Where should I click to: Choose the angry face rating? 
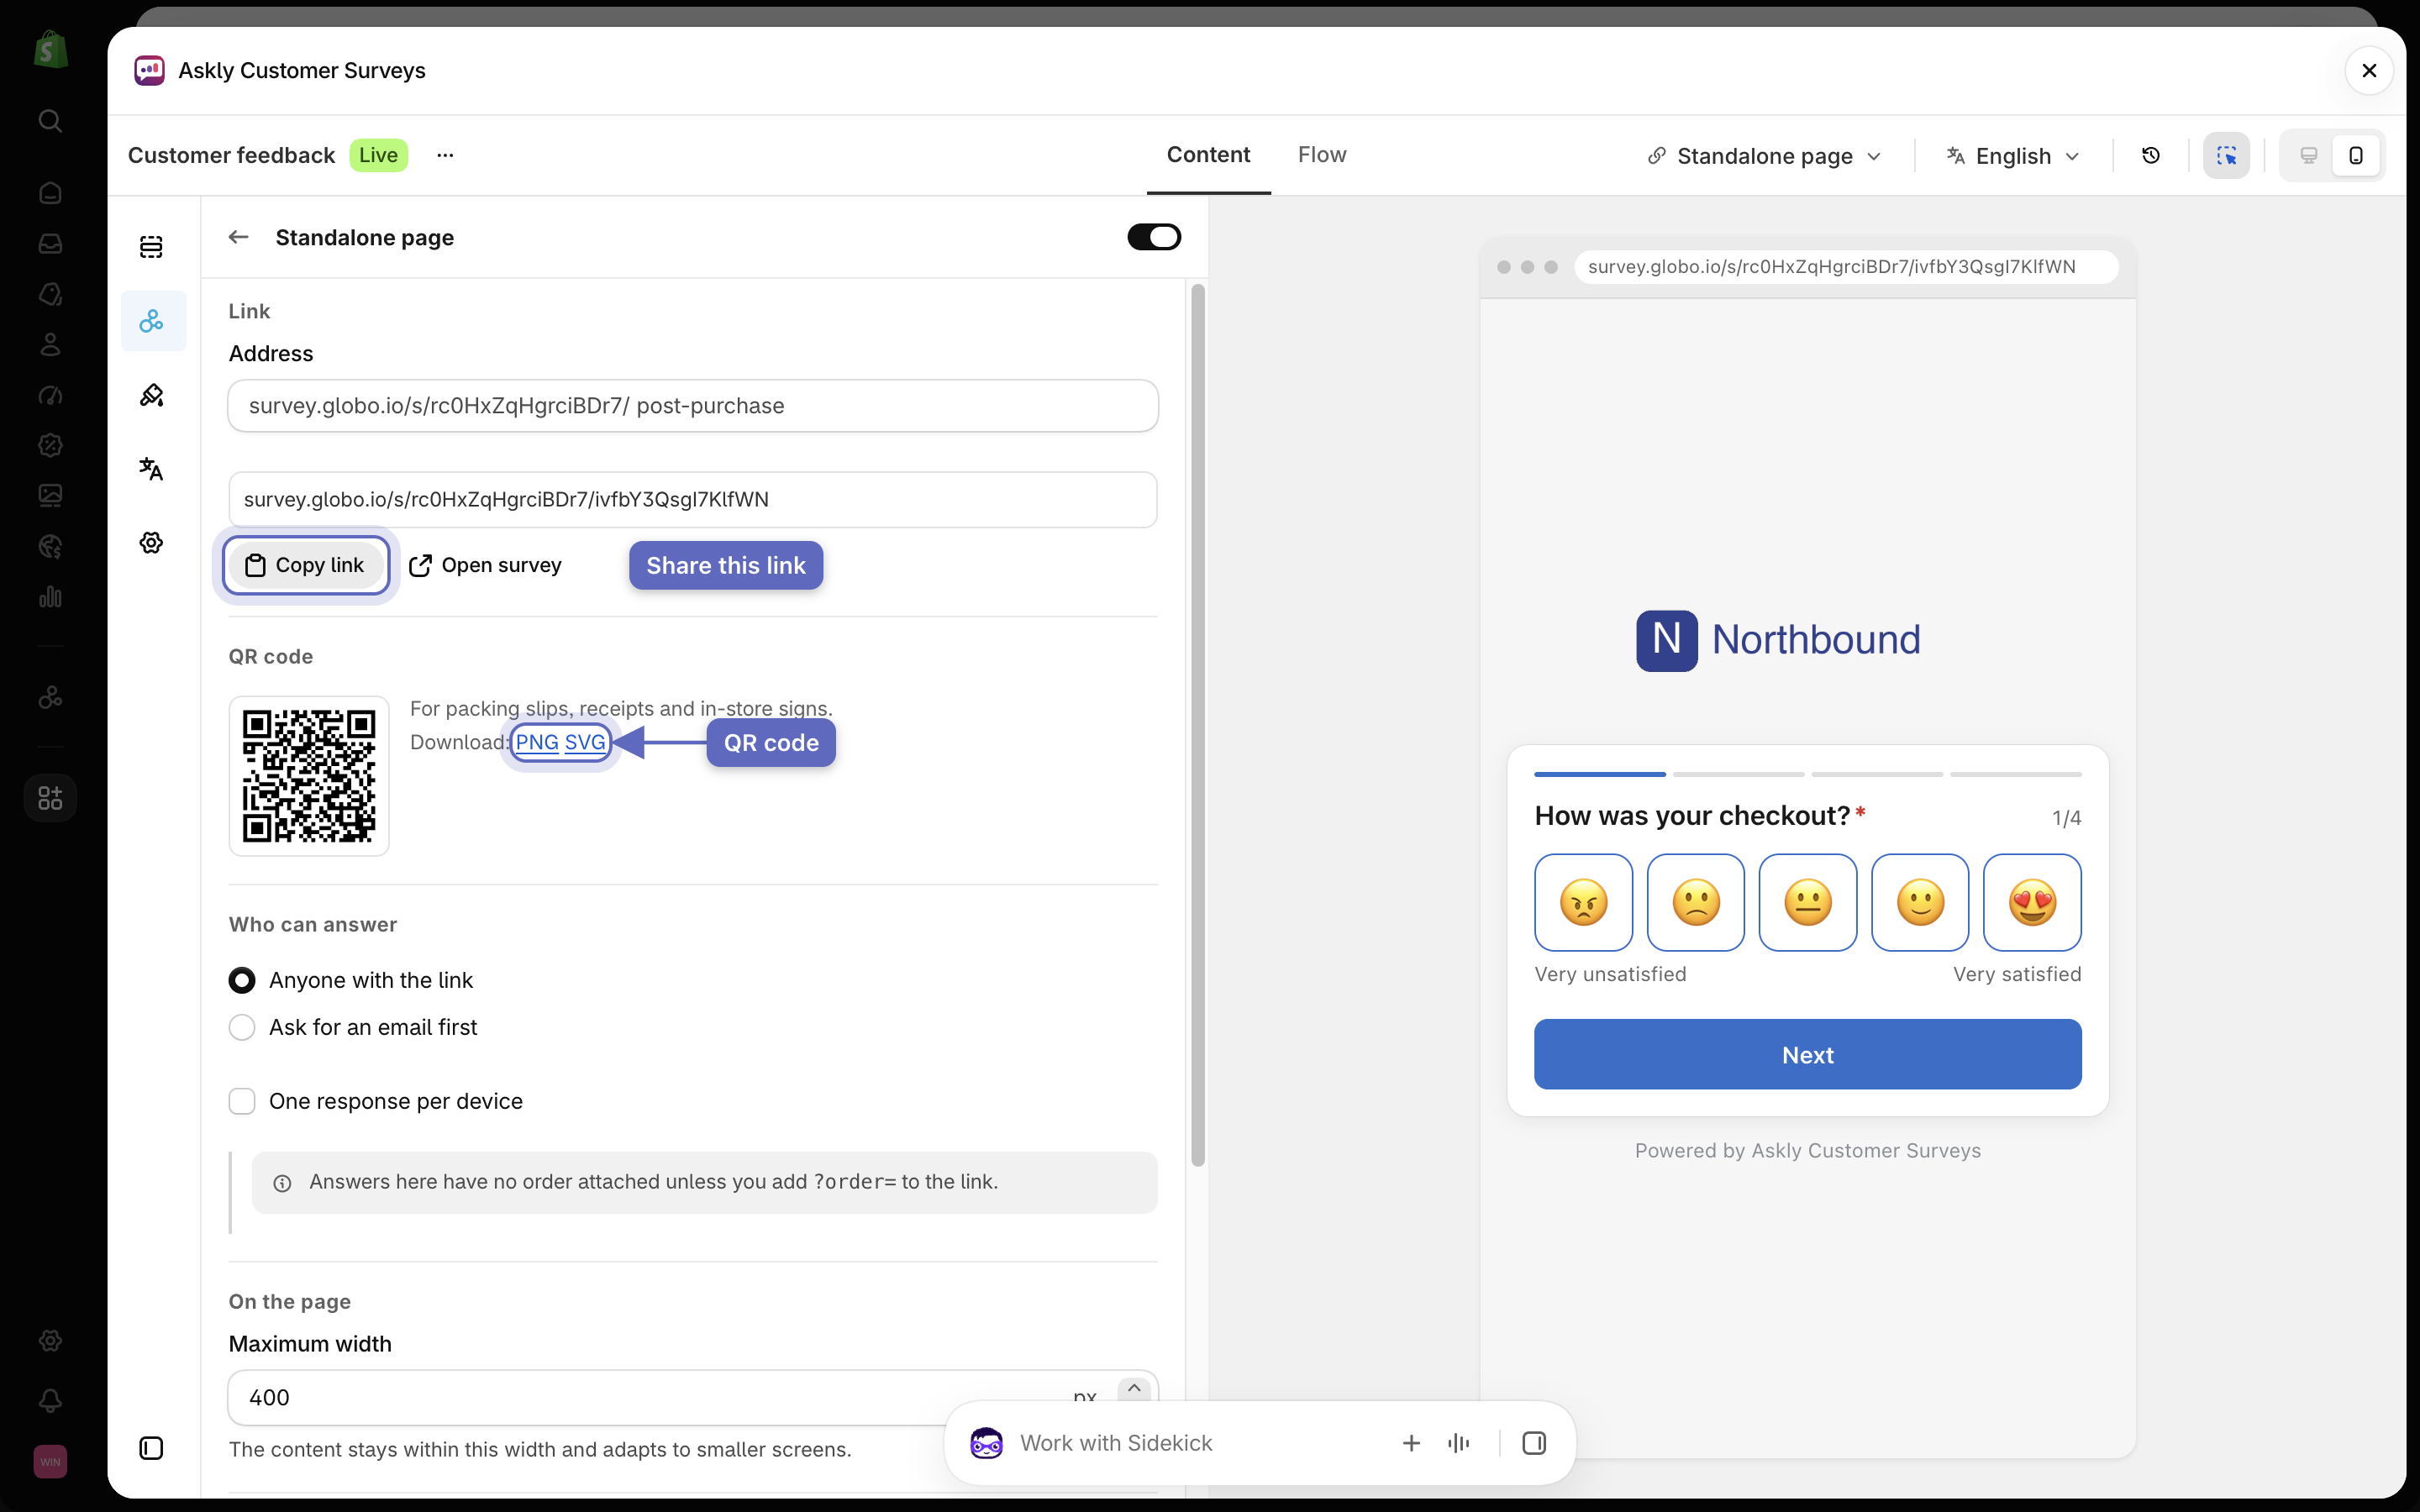pos(1583,902)
